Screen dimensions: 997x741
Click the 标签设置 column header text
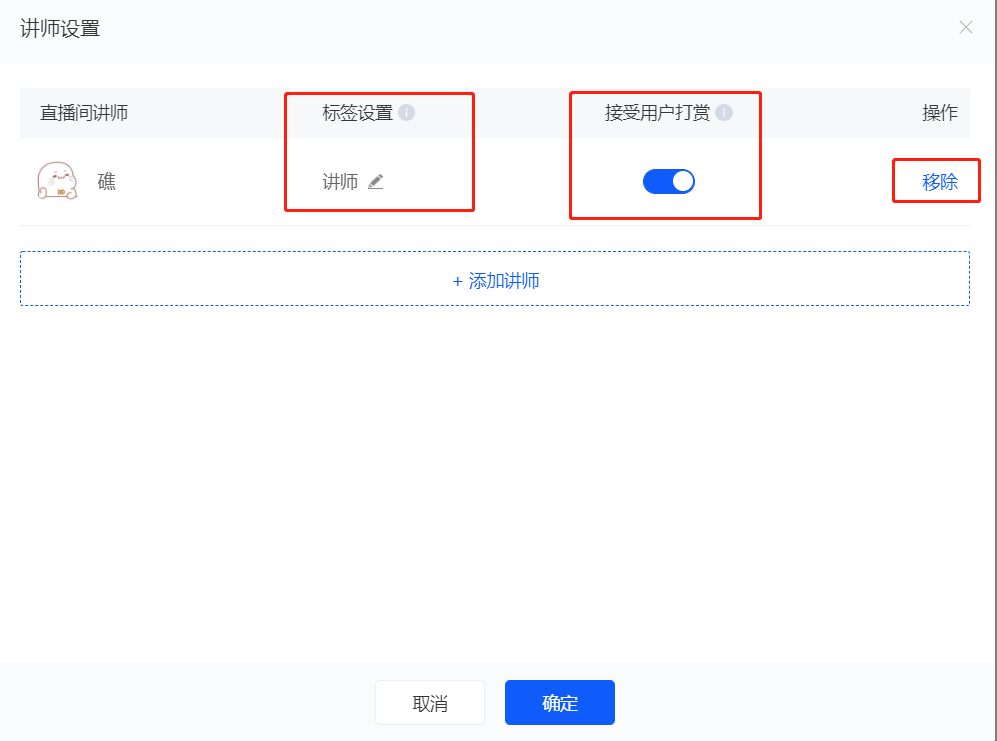[x=357, y=113]
